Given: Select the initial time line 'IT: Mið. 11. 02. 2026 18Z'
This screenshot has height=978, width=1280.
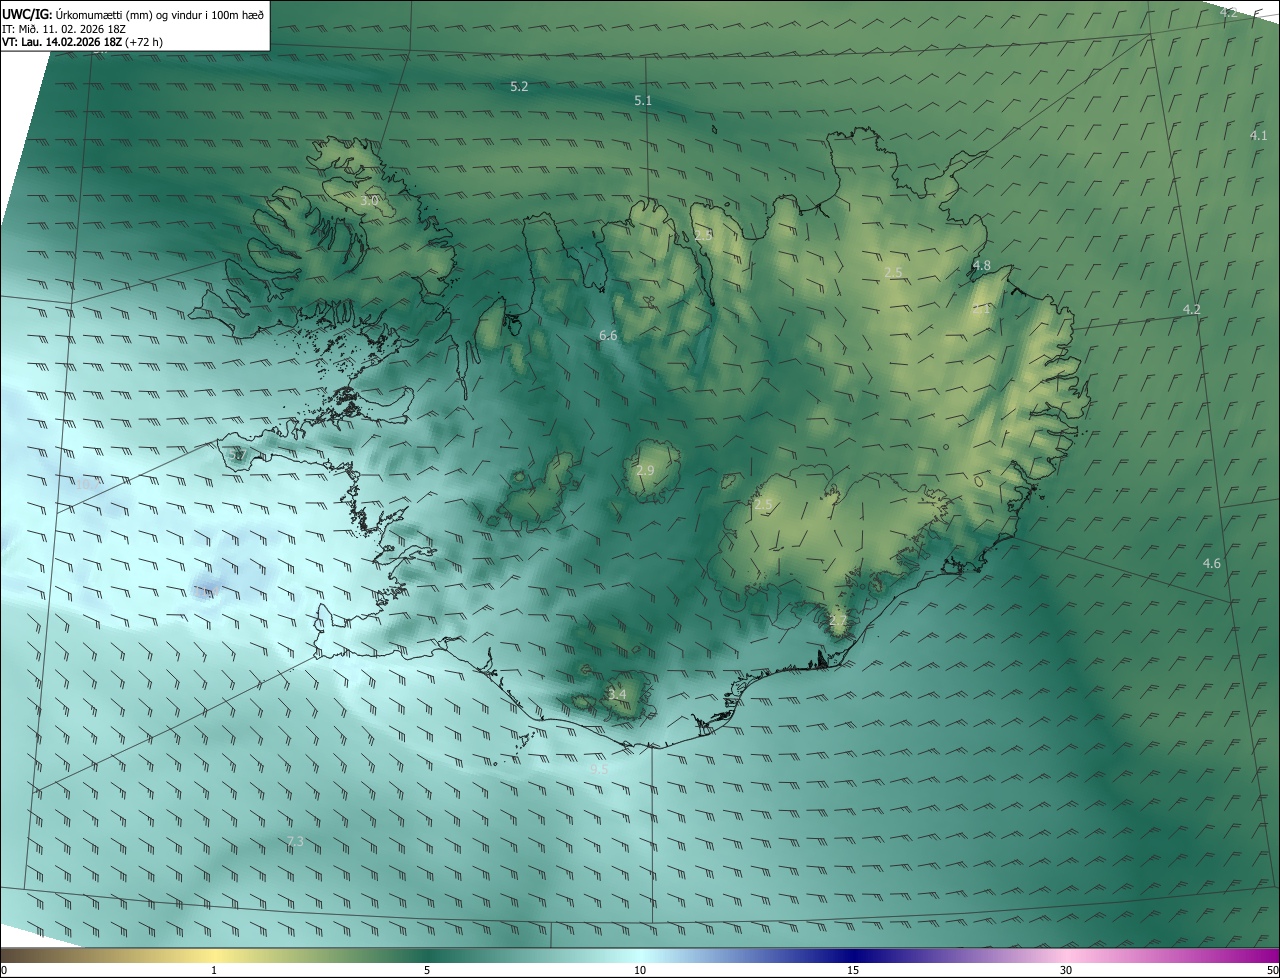Looking at the screenshot, I should (x=63, y=29).
